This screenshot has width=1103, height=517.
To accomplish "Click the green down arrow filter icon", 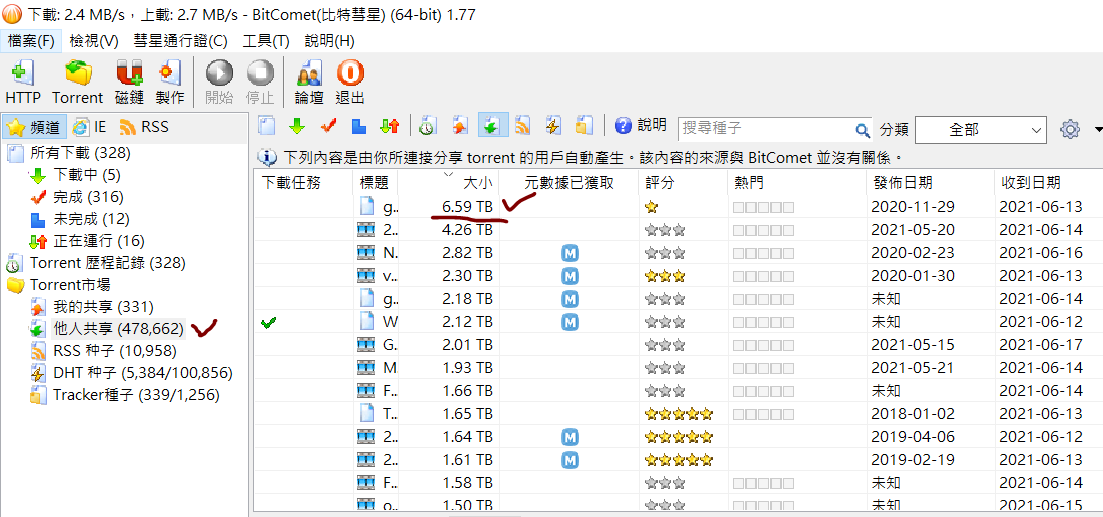I will (x=297, y=127).
